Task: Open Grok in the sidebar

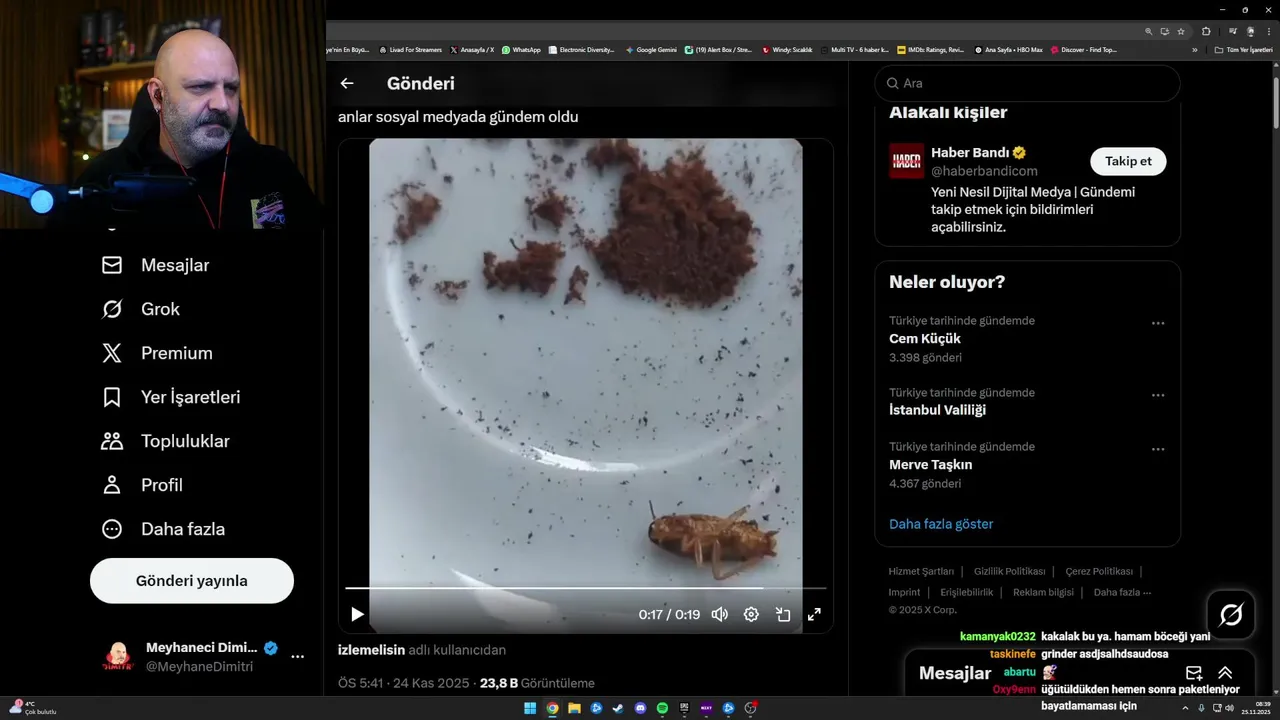Action: pyautogui.click(x=141, y=309)
